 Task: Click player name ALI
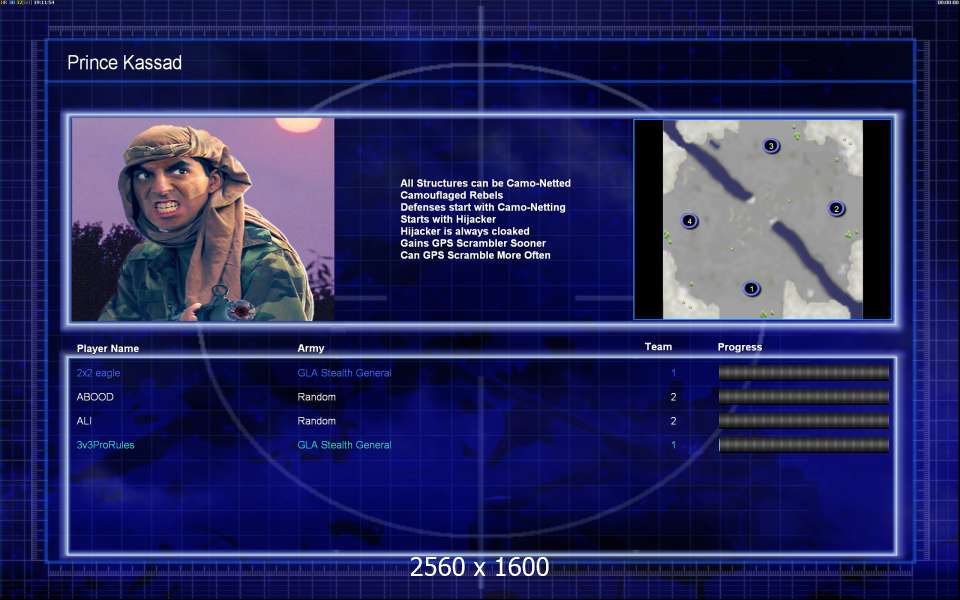point(85,421)
